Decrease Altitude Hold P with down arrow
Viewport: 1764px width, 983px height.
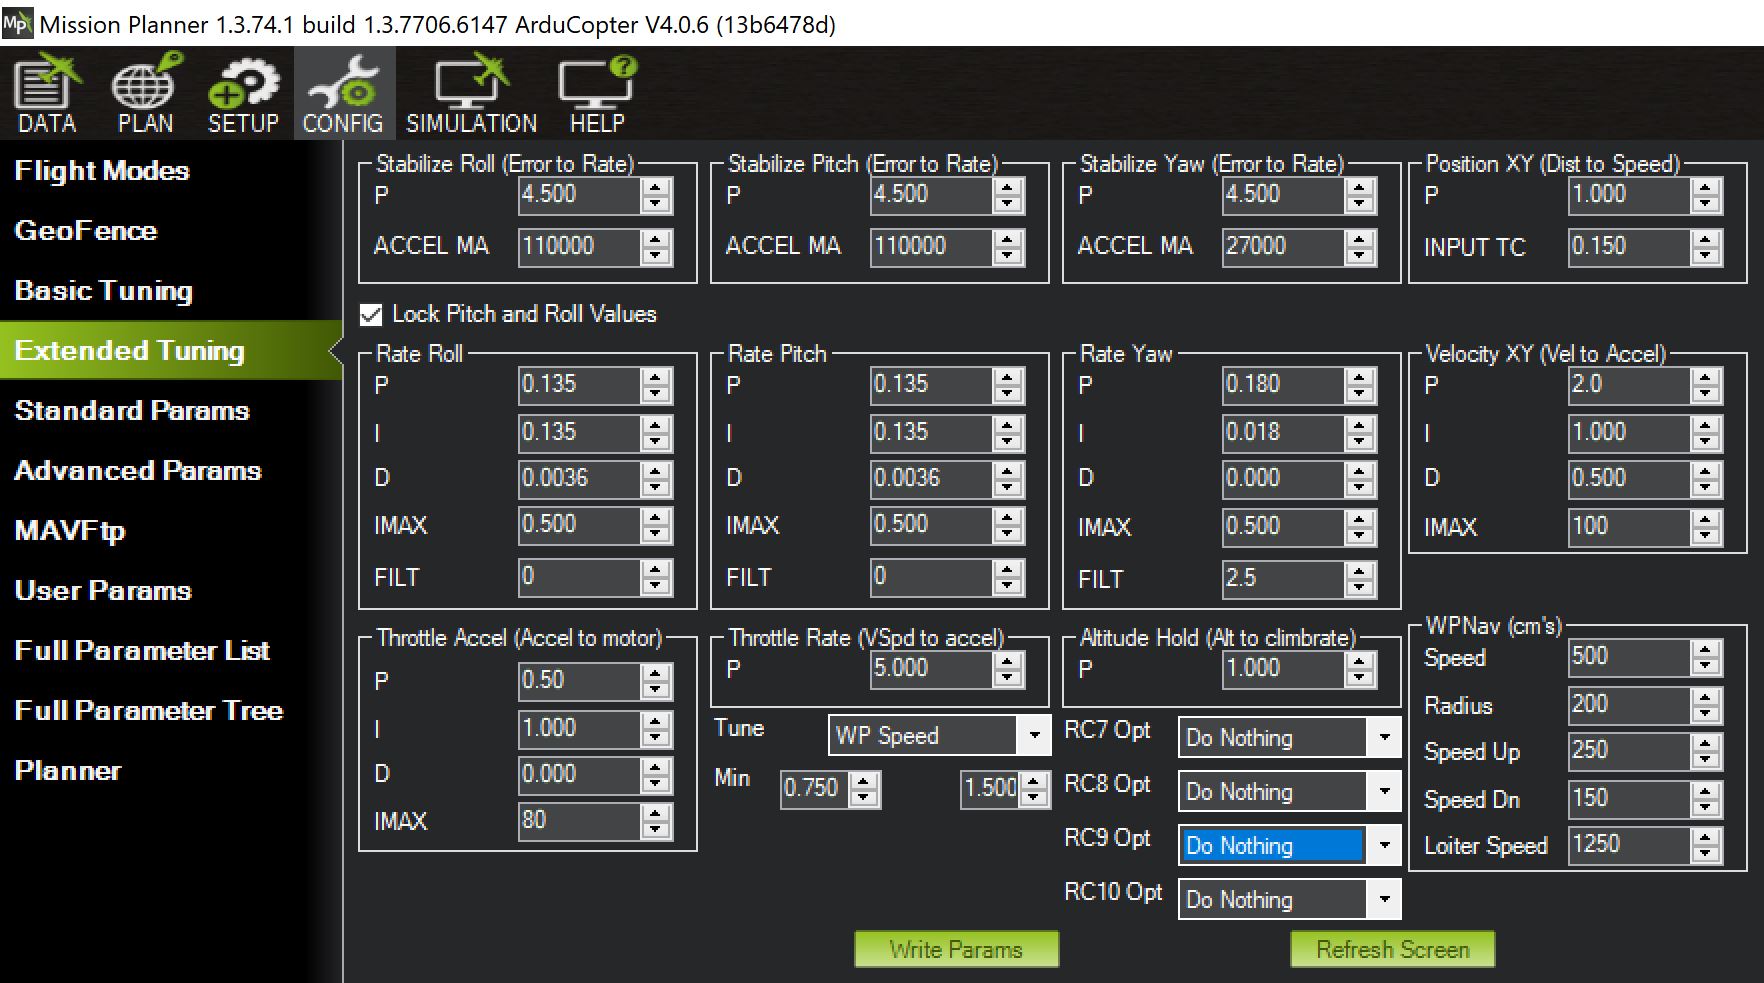[1360, 678]
